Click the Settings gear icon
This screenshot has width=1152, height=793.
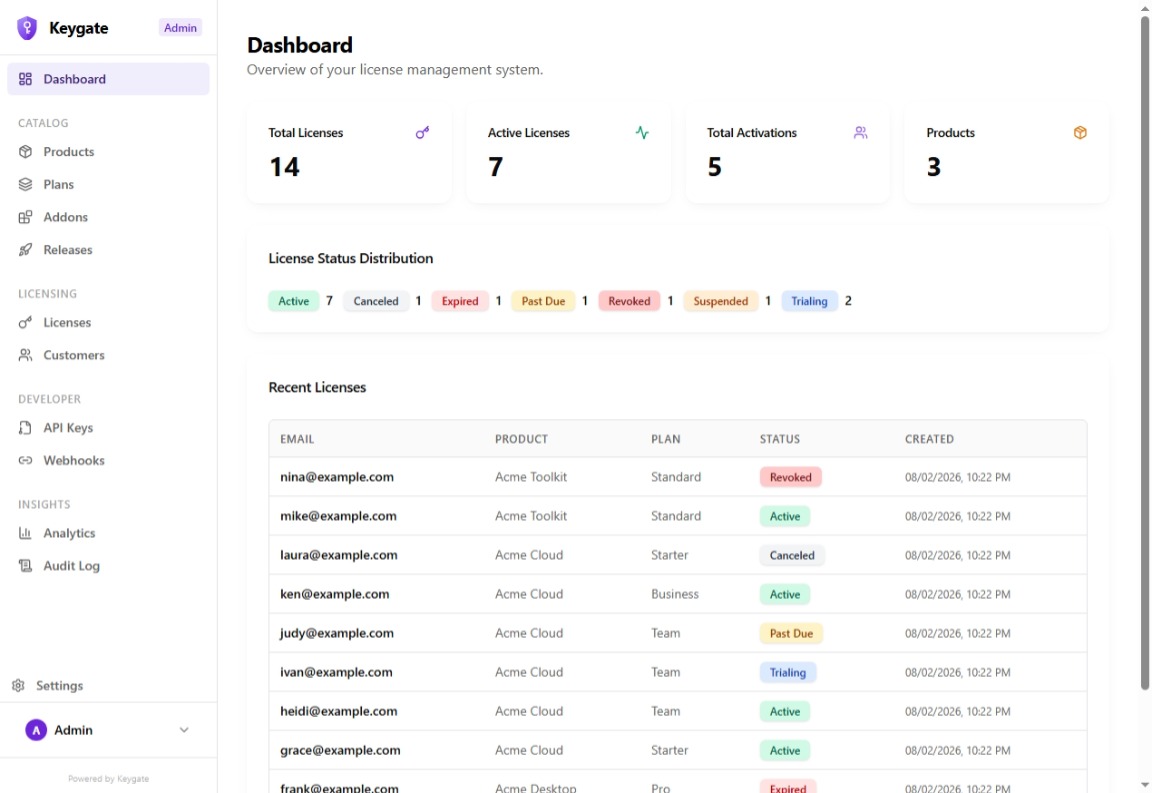[x=18, y=685]
